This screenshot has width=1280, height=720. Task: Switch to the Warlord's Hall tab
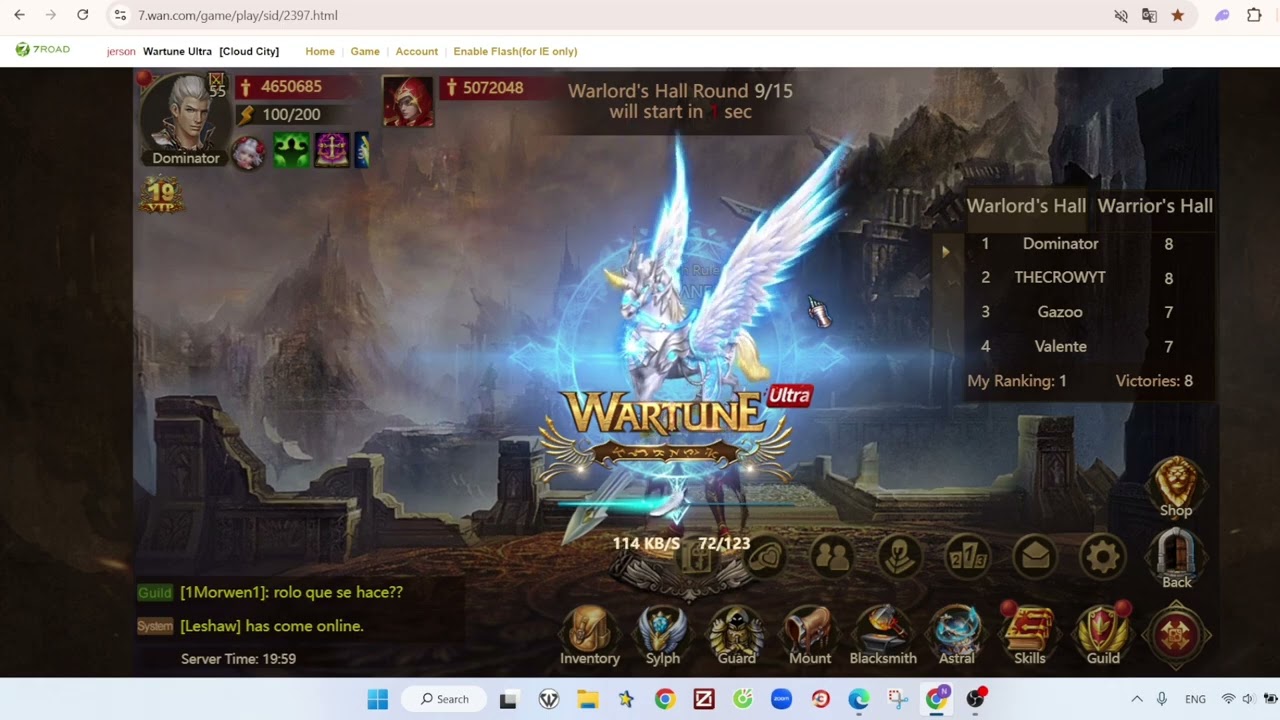click(x=1026, y=206)
